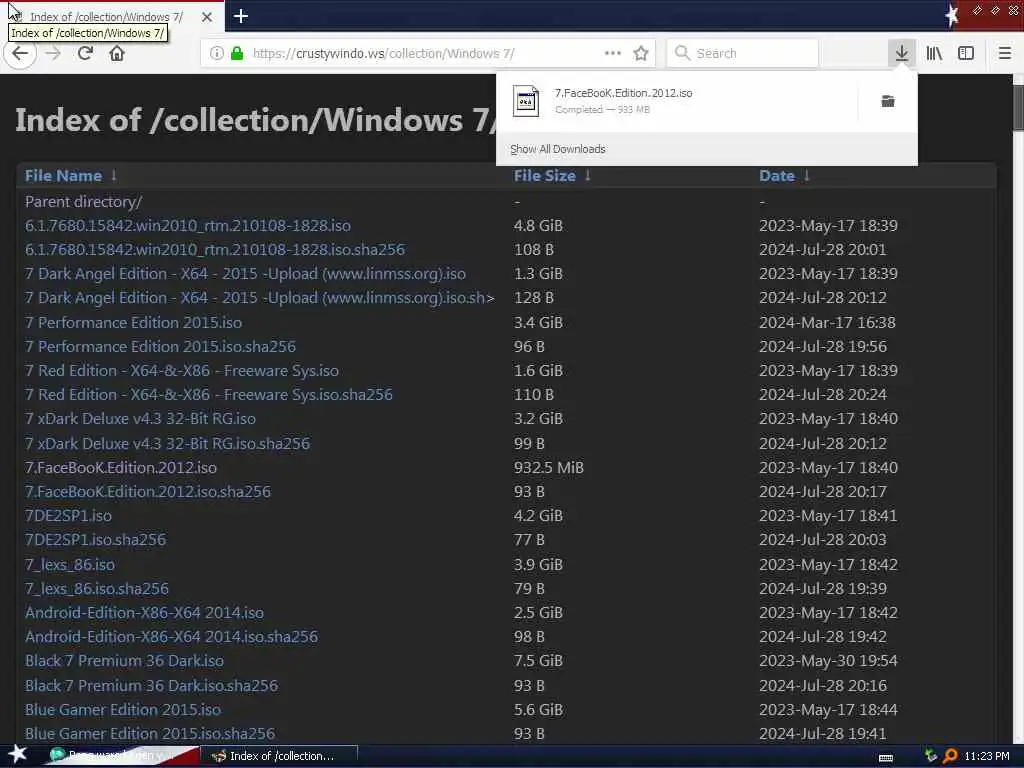Open Parent directory/ link

[x=83, y=202]
